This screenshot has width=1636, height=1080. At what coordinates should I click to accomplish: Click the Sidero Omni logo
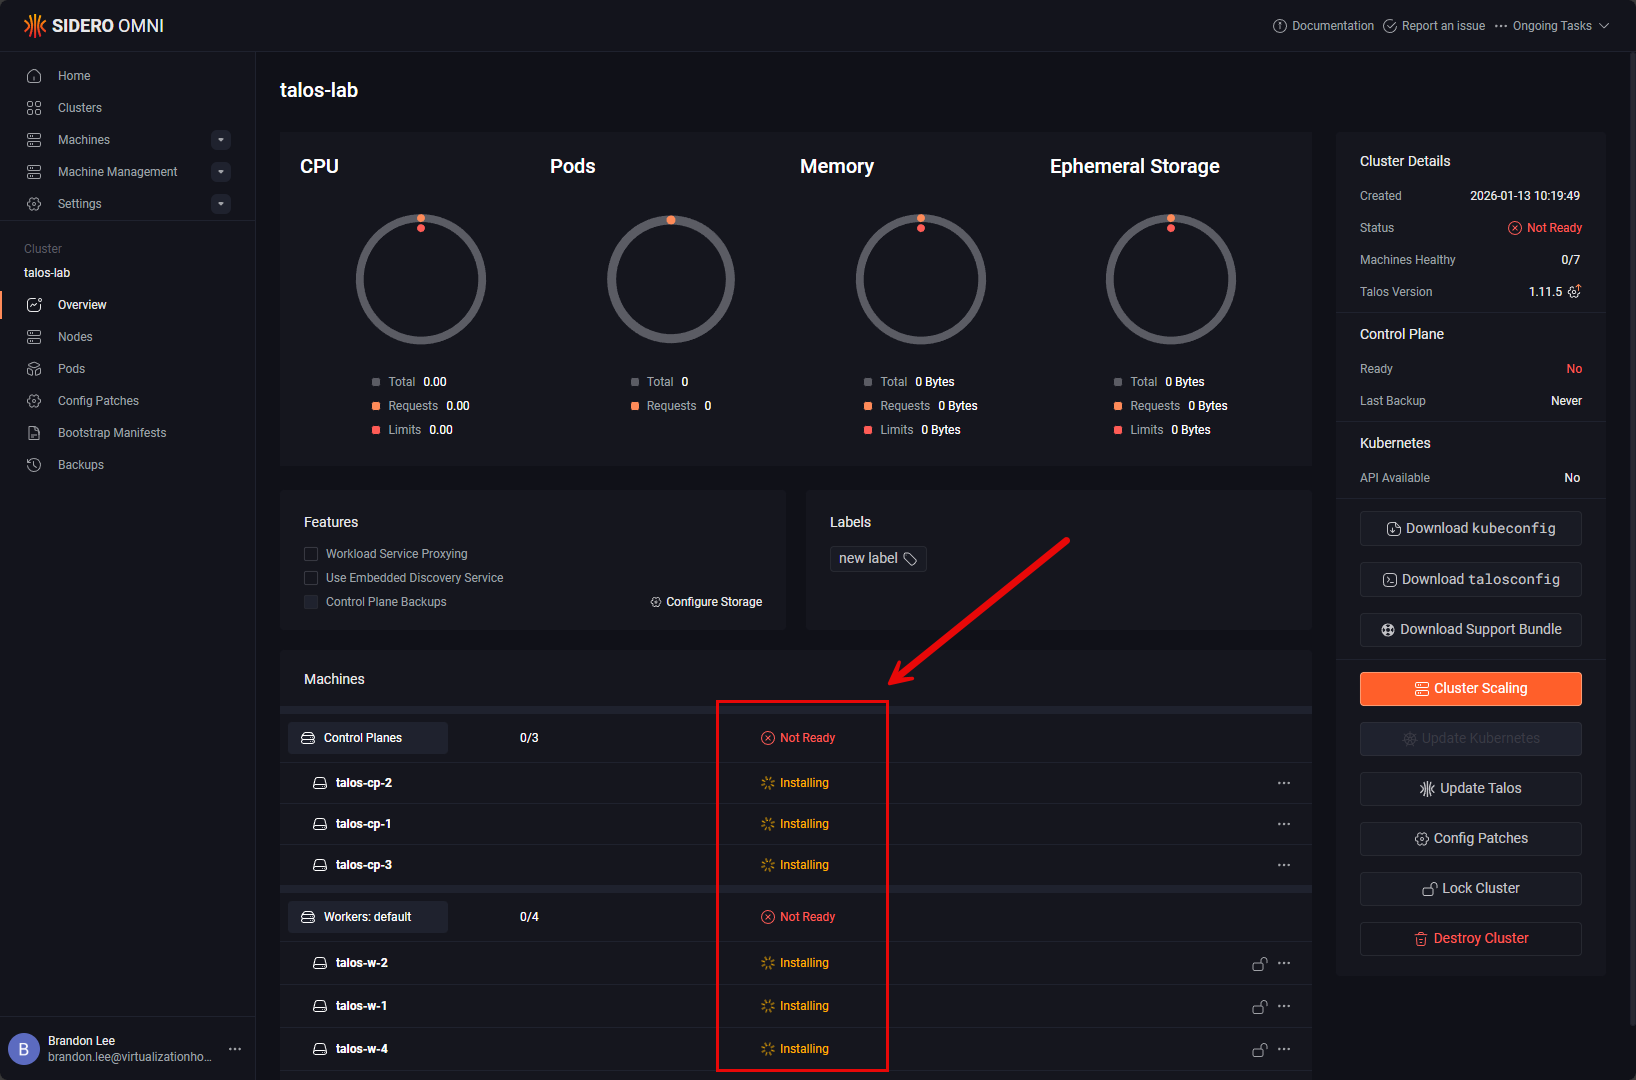[x=94, y=26]
